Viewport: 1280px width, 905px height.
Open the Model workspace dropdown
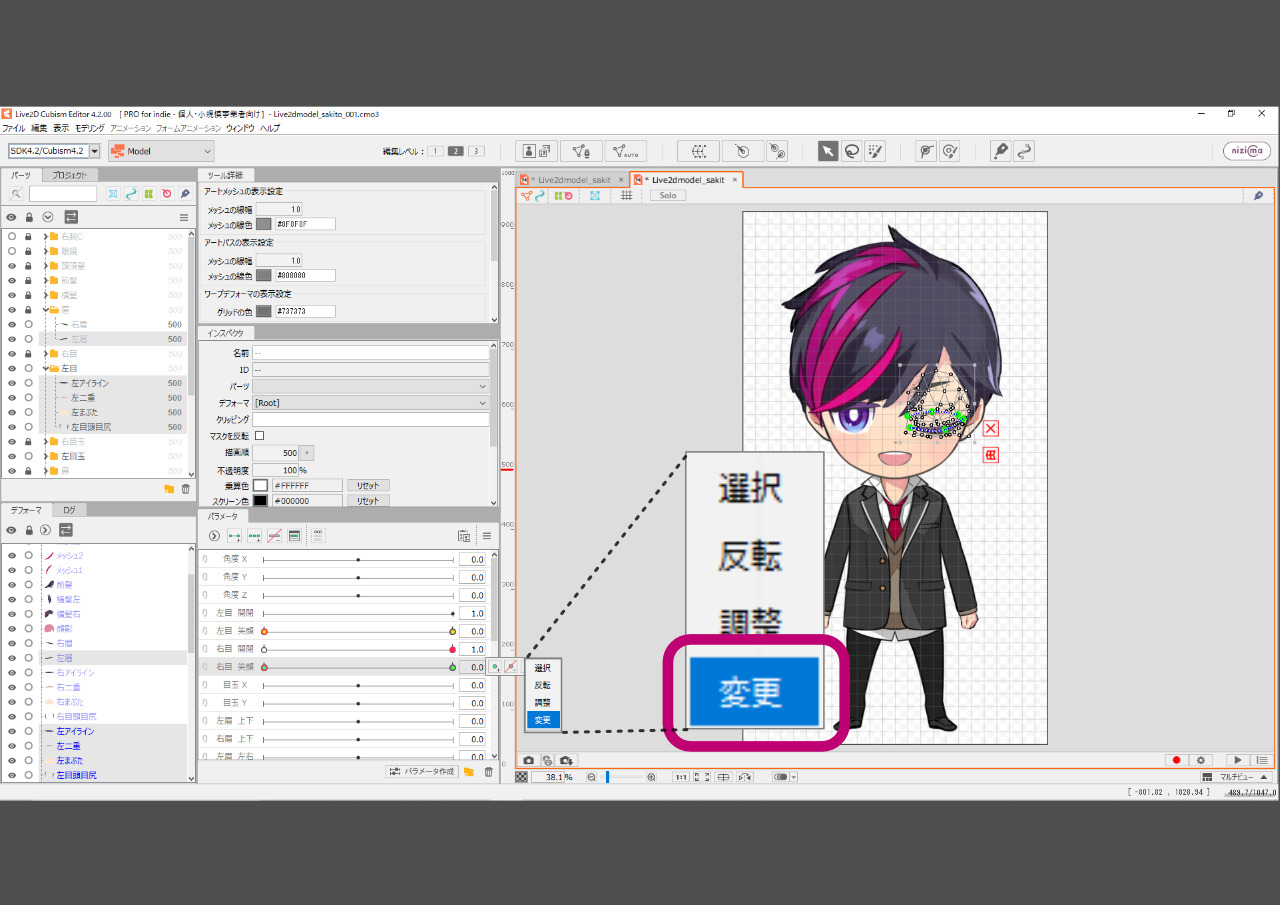click(161, 151)
